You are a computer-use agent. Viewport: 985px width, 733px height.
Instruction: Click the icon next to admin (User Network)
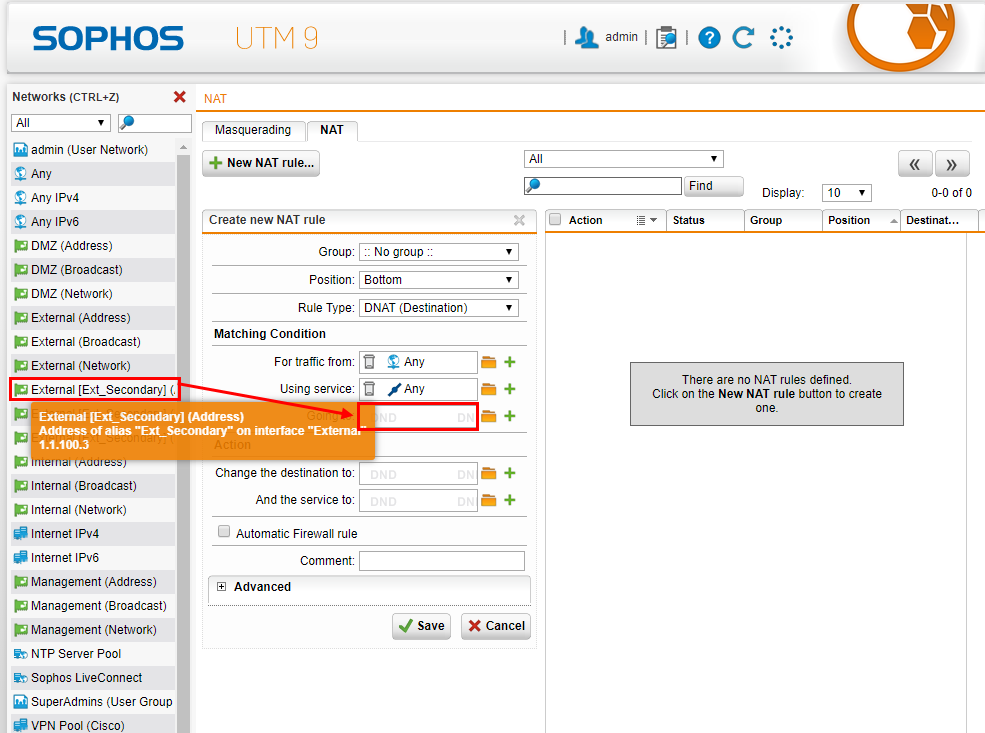[21, 149]
